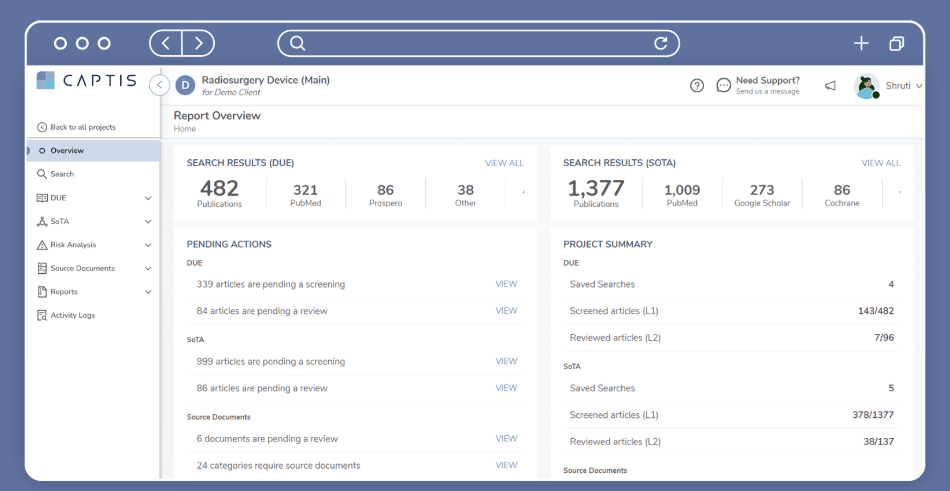
Task: Click the browser address bar field
Action: tap(479, 43)
